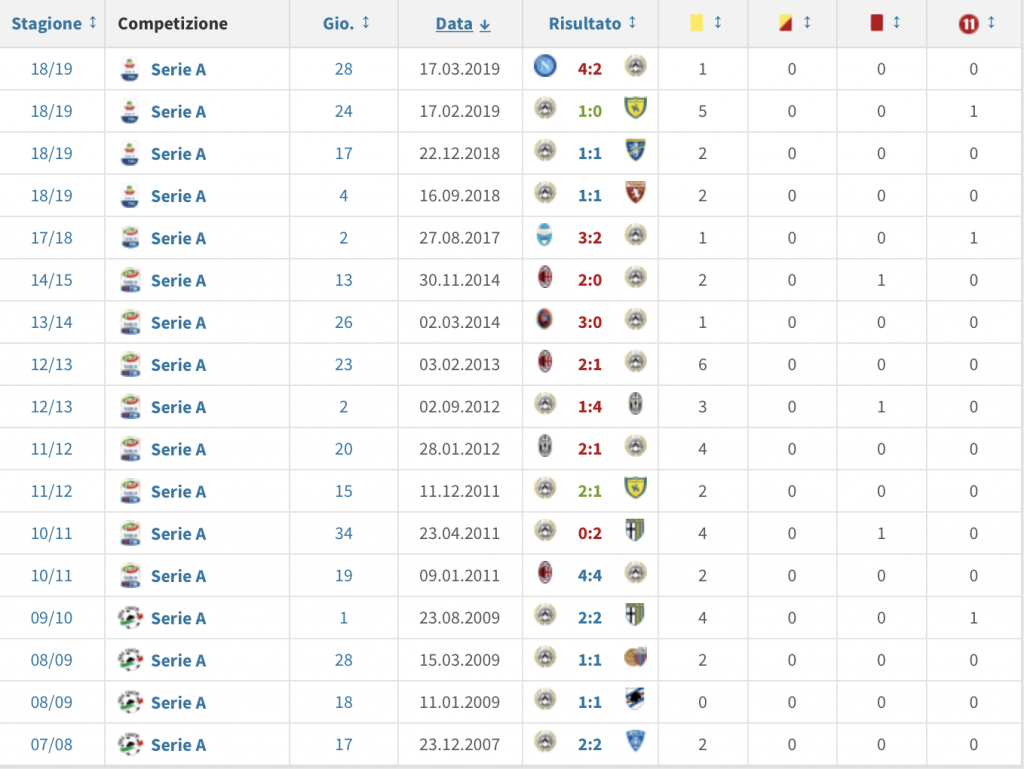Open the Frosinone crest on 22.12.2018

pos(634,152)
